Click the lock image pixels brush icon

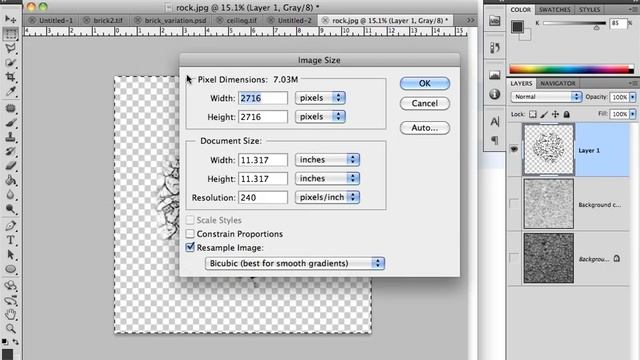[544, 114]
